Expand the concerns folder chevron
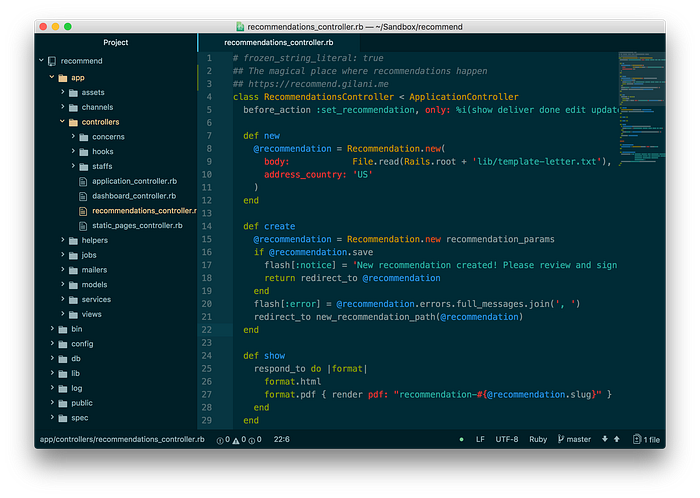 click(73, 136)
